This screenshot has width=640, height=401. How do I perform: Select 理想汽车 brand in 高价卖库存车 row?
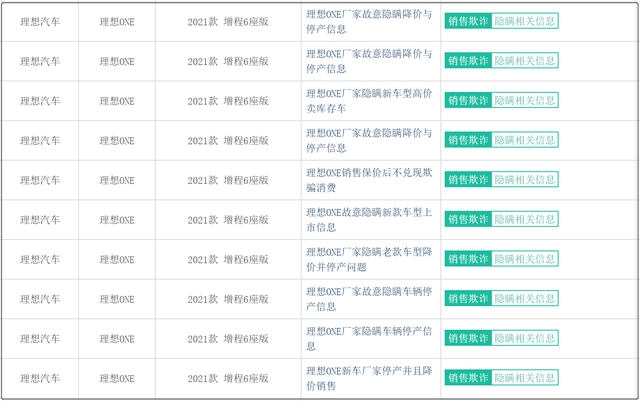click(40, 101)
